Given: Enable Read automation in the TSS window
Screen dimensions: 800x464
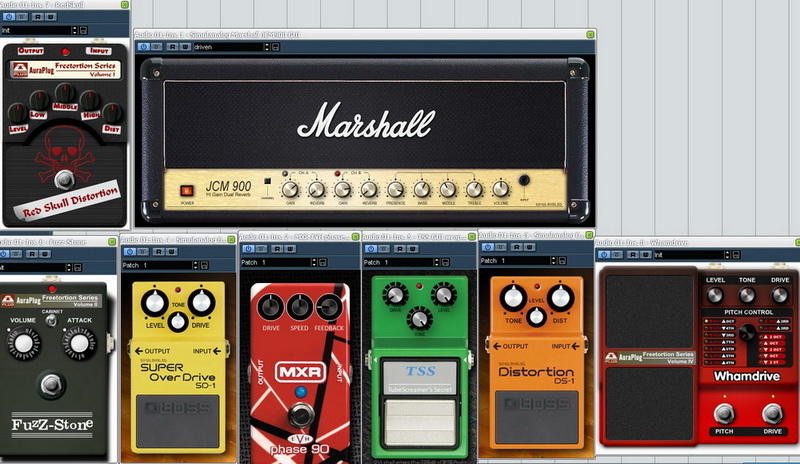Looking at the screenshot, I should pos(400,249).
